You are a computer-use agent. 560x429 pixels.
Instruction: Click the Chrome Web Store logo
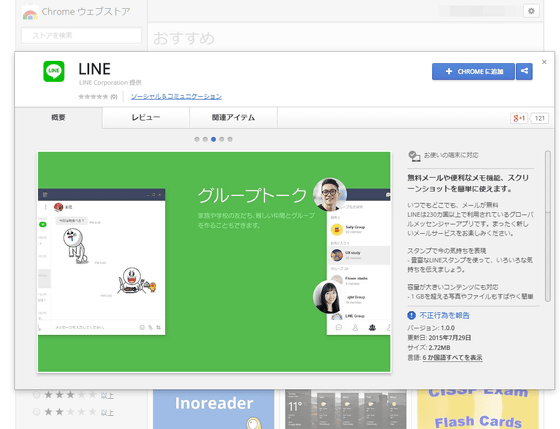pos(30,13)
